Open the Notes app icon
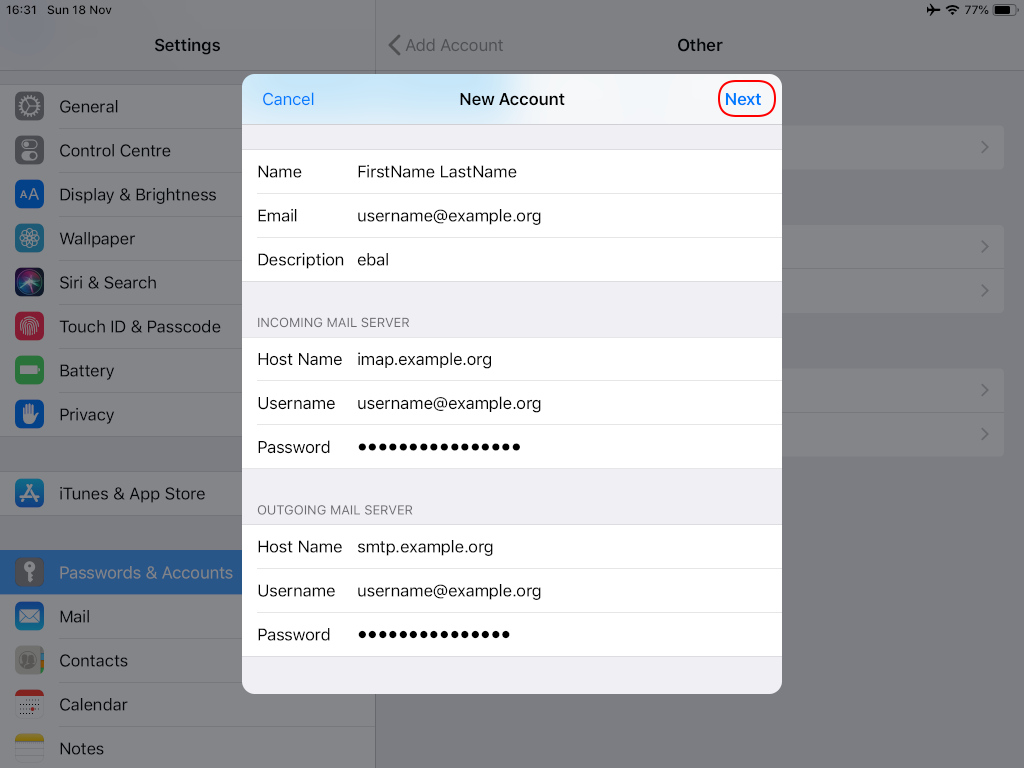This screenshot has width=1024, height=768. [x=29, y=748]
